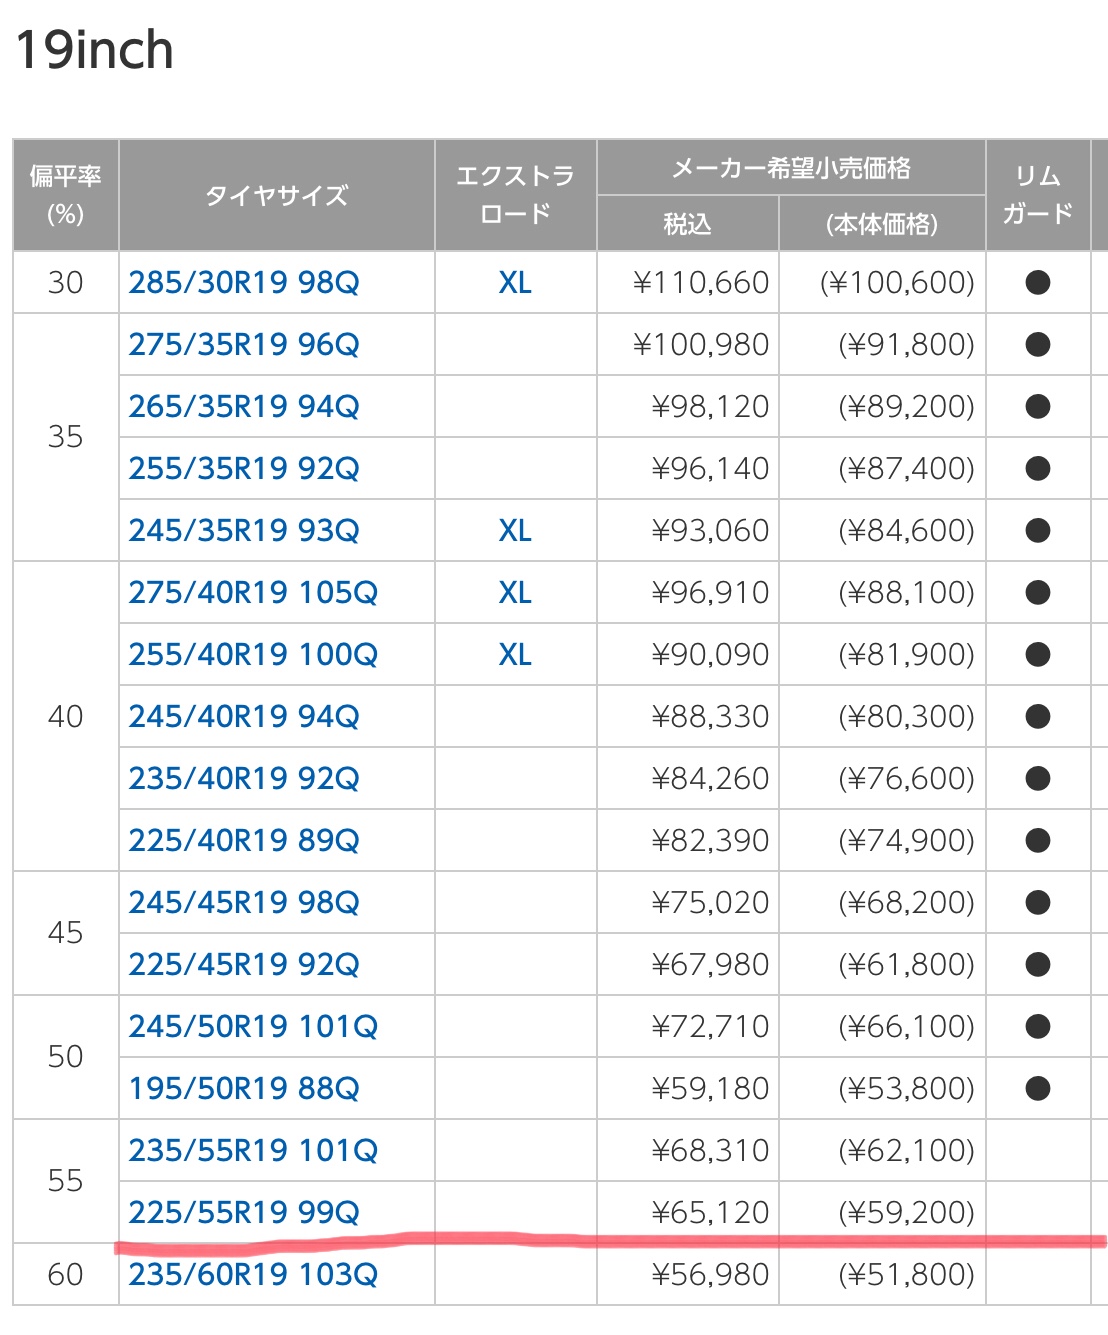Click the 225/45R19 92Q link
The height and width of the screenshot is (1335, 1108).
click(x=243, y=965)
